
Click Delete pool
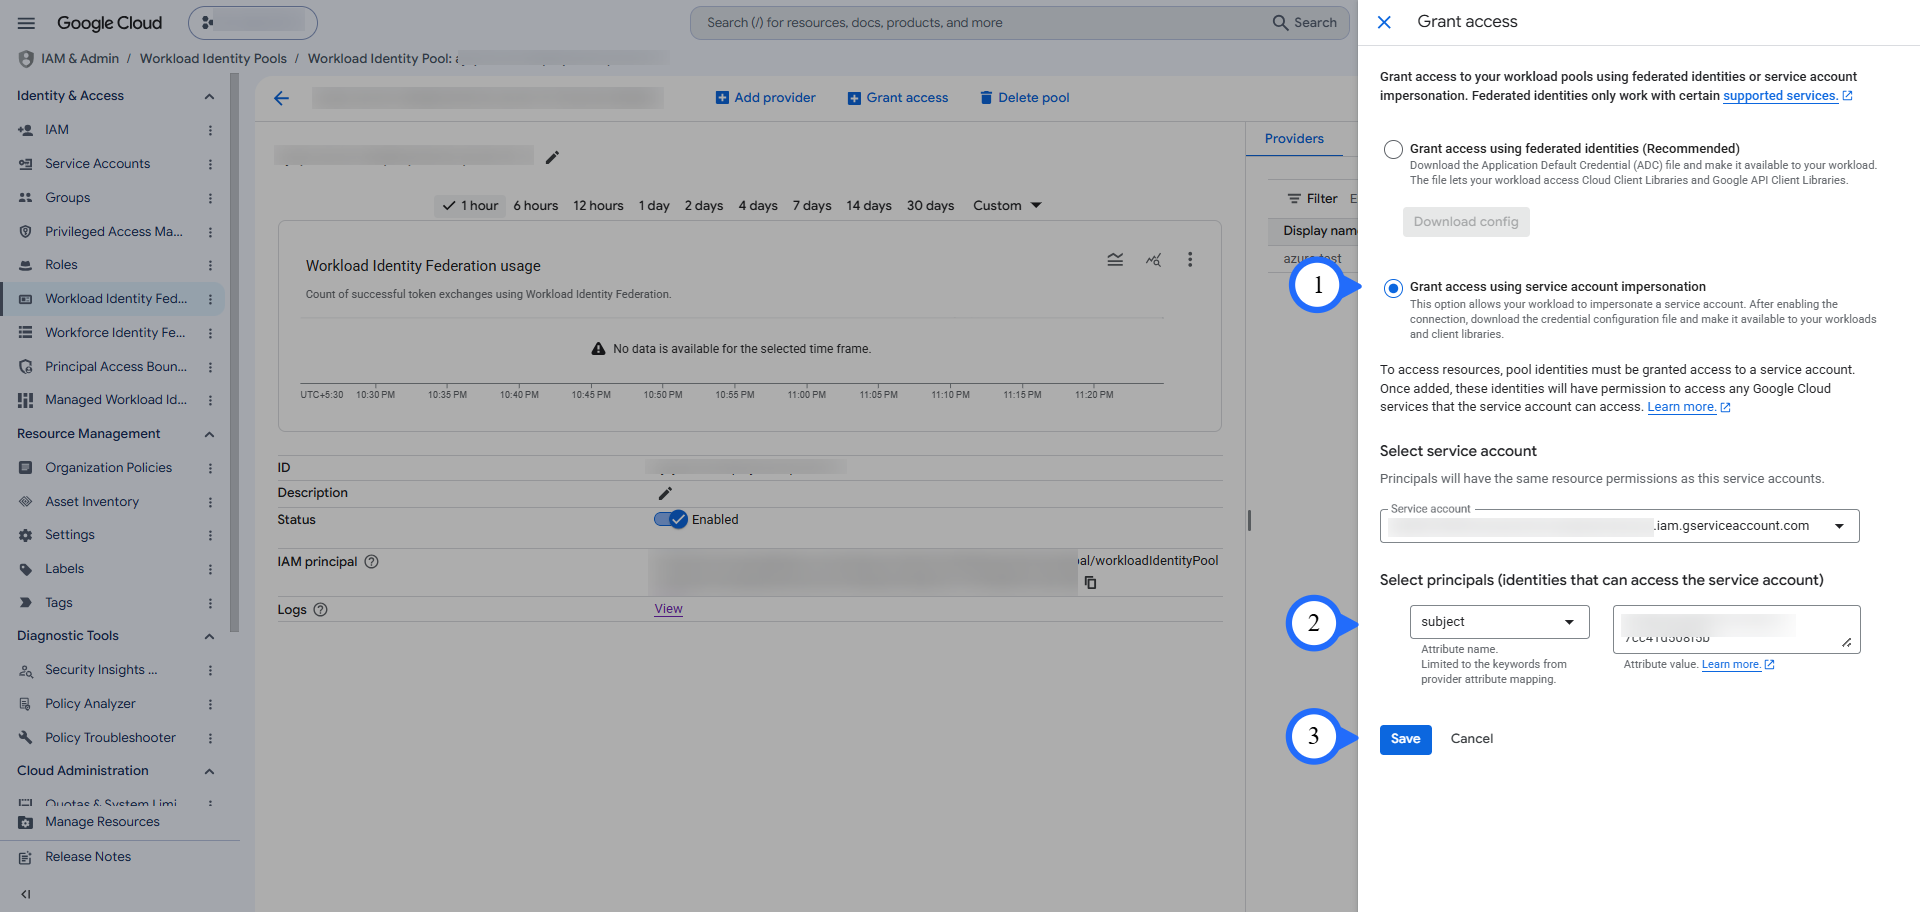(1025, 98)
